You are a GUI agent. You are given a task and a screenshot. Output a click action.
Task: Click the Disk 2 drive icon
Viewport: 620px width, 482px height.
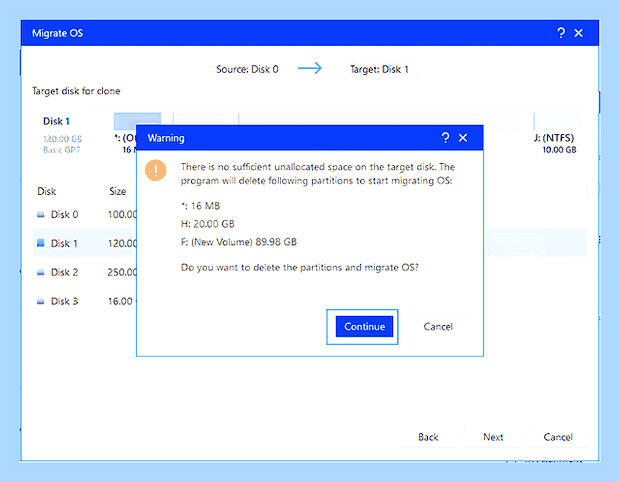click(x=41, y=272)
